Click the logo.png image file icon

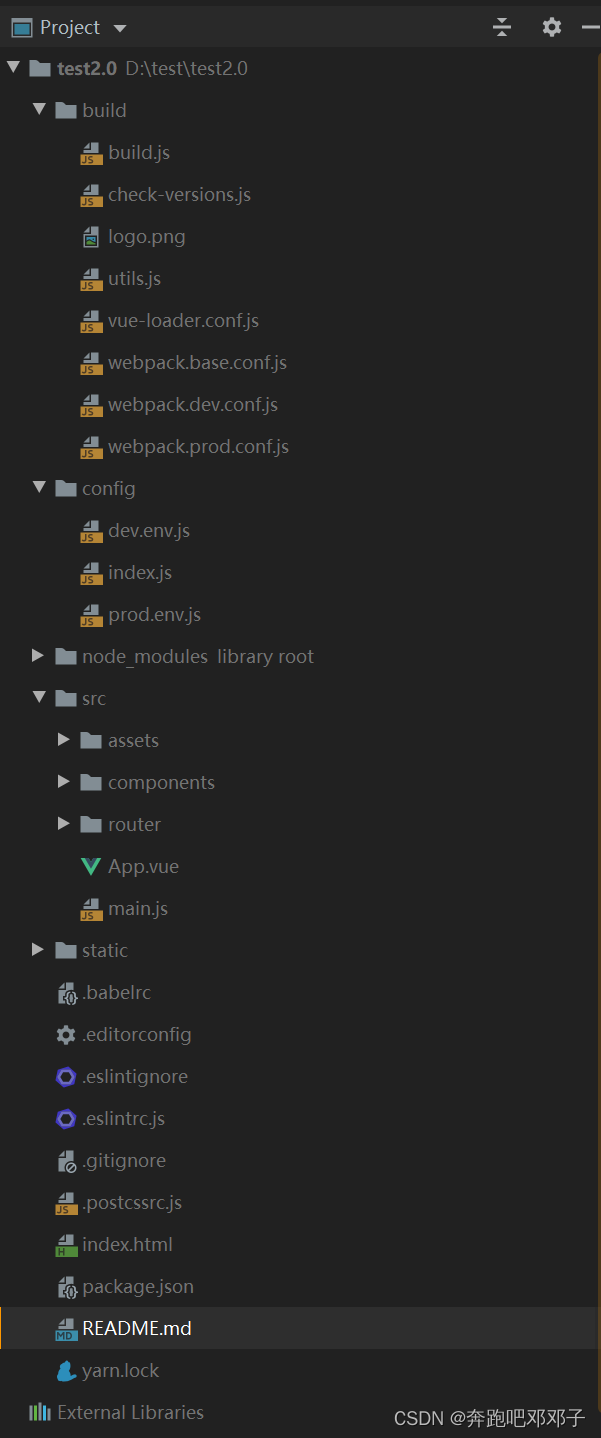click(x=91, y=237)
